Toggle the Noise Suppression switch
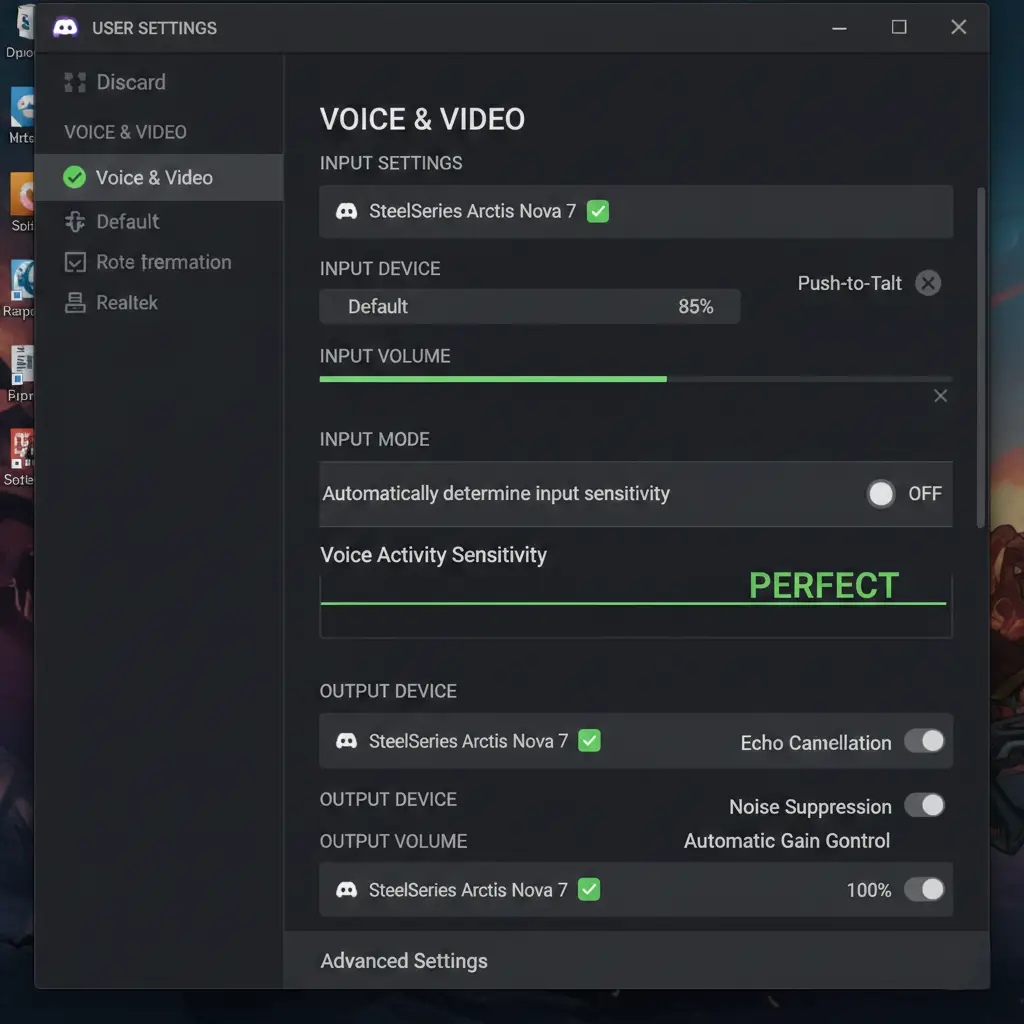The height and width of the screenshot is (1024, 1024). [x=924, y=805]
